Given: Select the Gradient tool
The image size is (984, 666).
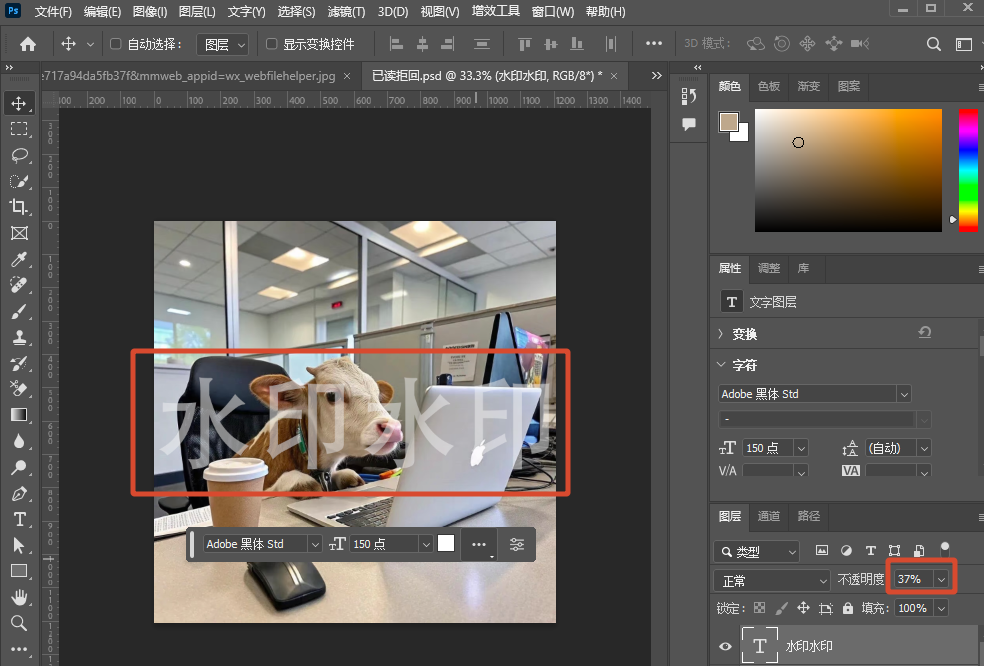Looking at the screenshot, I should 19,415.
